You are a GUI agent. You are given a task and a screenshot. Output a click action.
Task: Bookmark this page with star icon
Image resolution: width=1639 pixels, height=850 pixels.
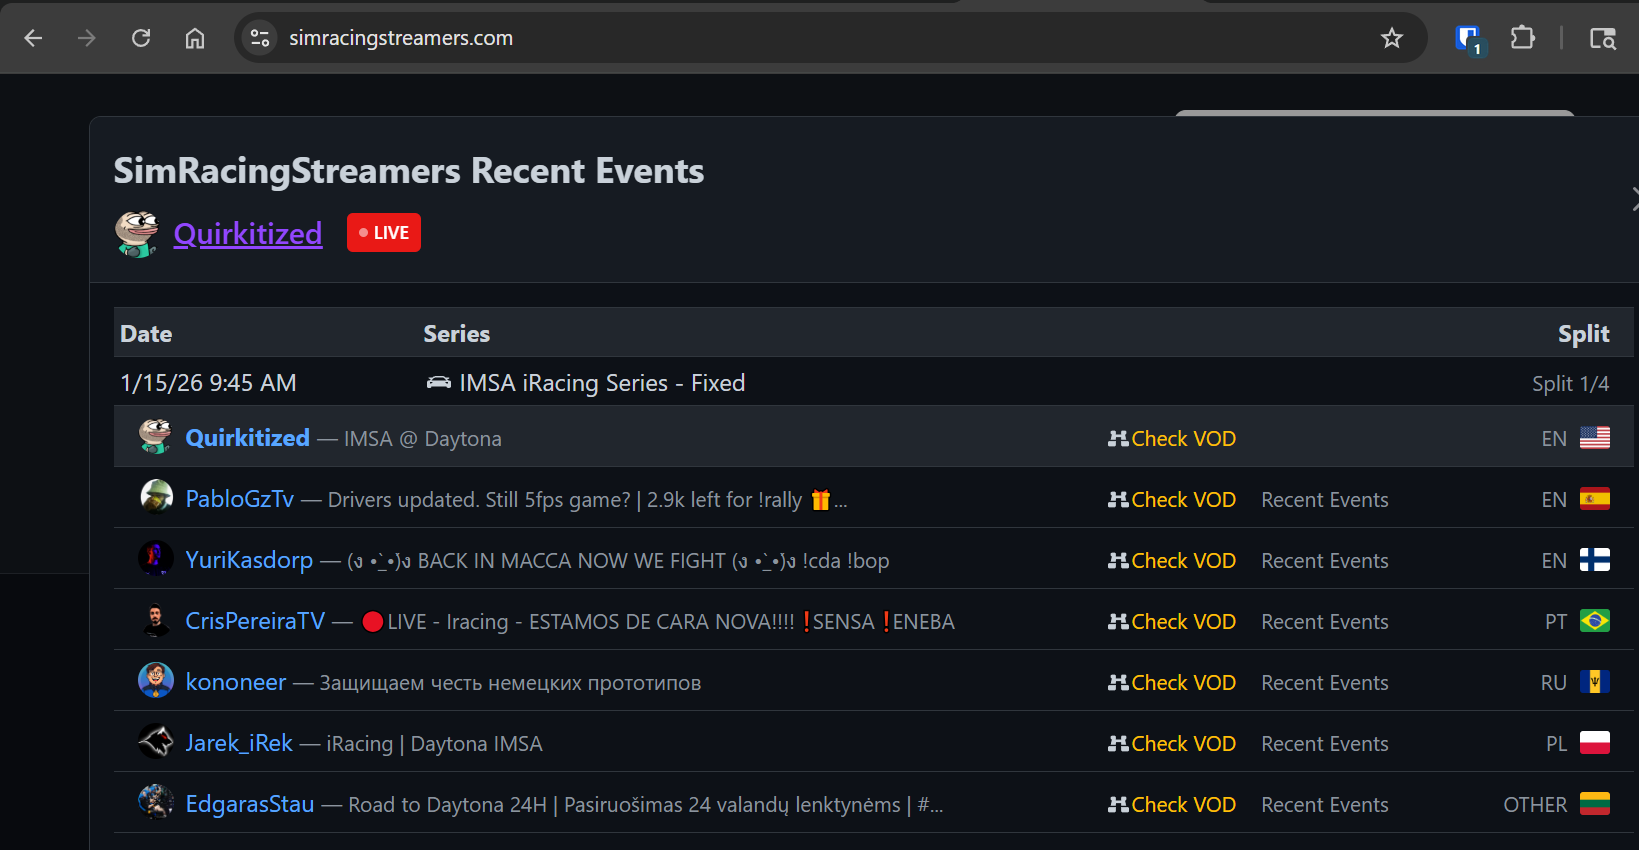[1391, 38]
